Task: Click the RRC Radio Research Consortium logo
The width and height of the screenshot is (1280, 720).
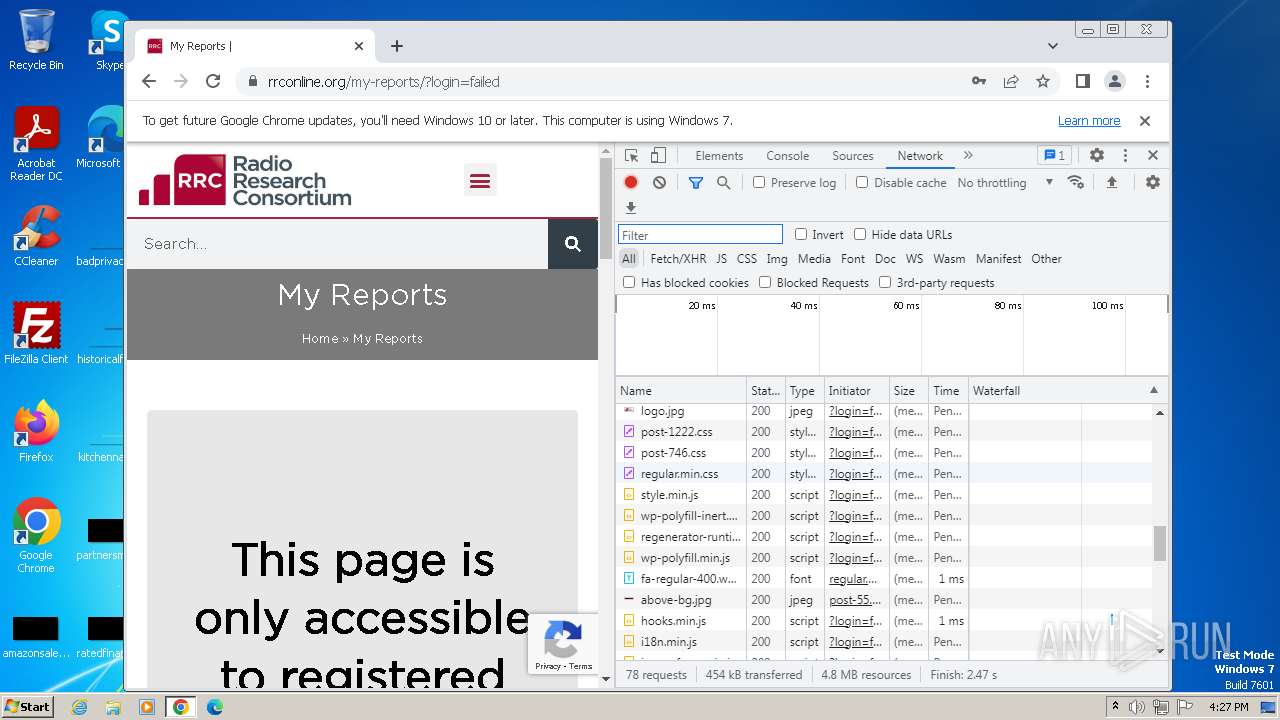Action: pos(245,180)
